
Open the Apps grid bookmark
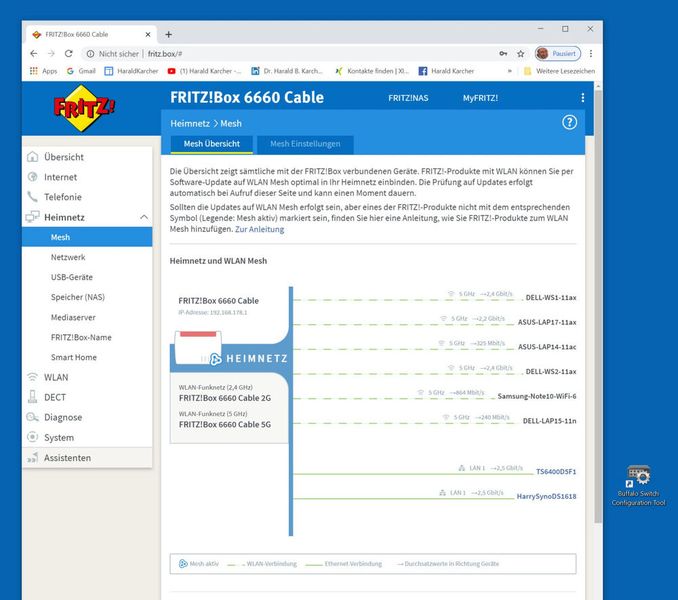click(x=43, y=71)
